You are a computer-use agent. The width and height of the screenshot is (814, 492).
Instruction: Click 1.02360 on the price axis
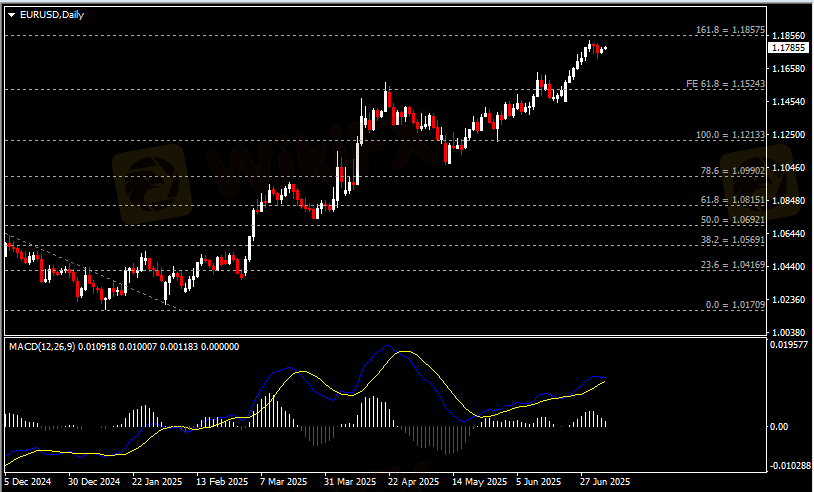[789, 299]
